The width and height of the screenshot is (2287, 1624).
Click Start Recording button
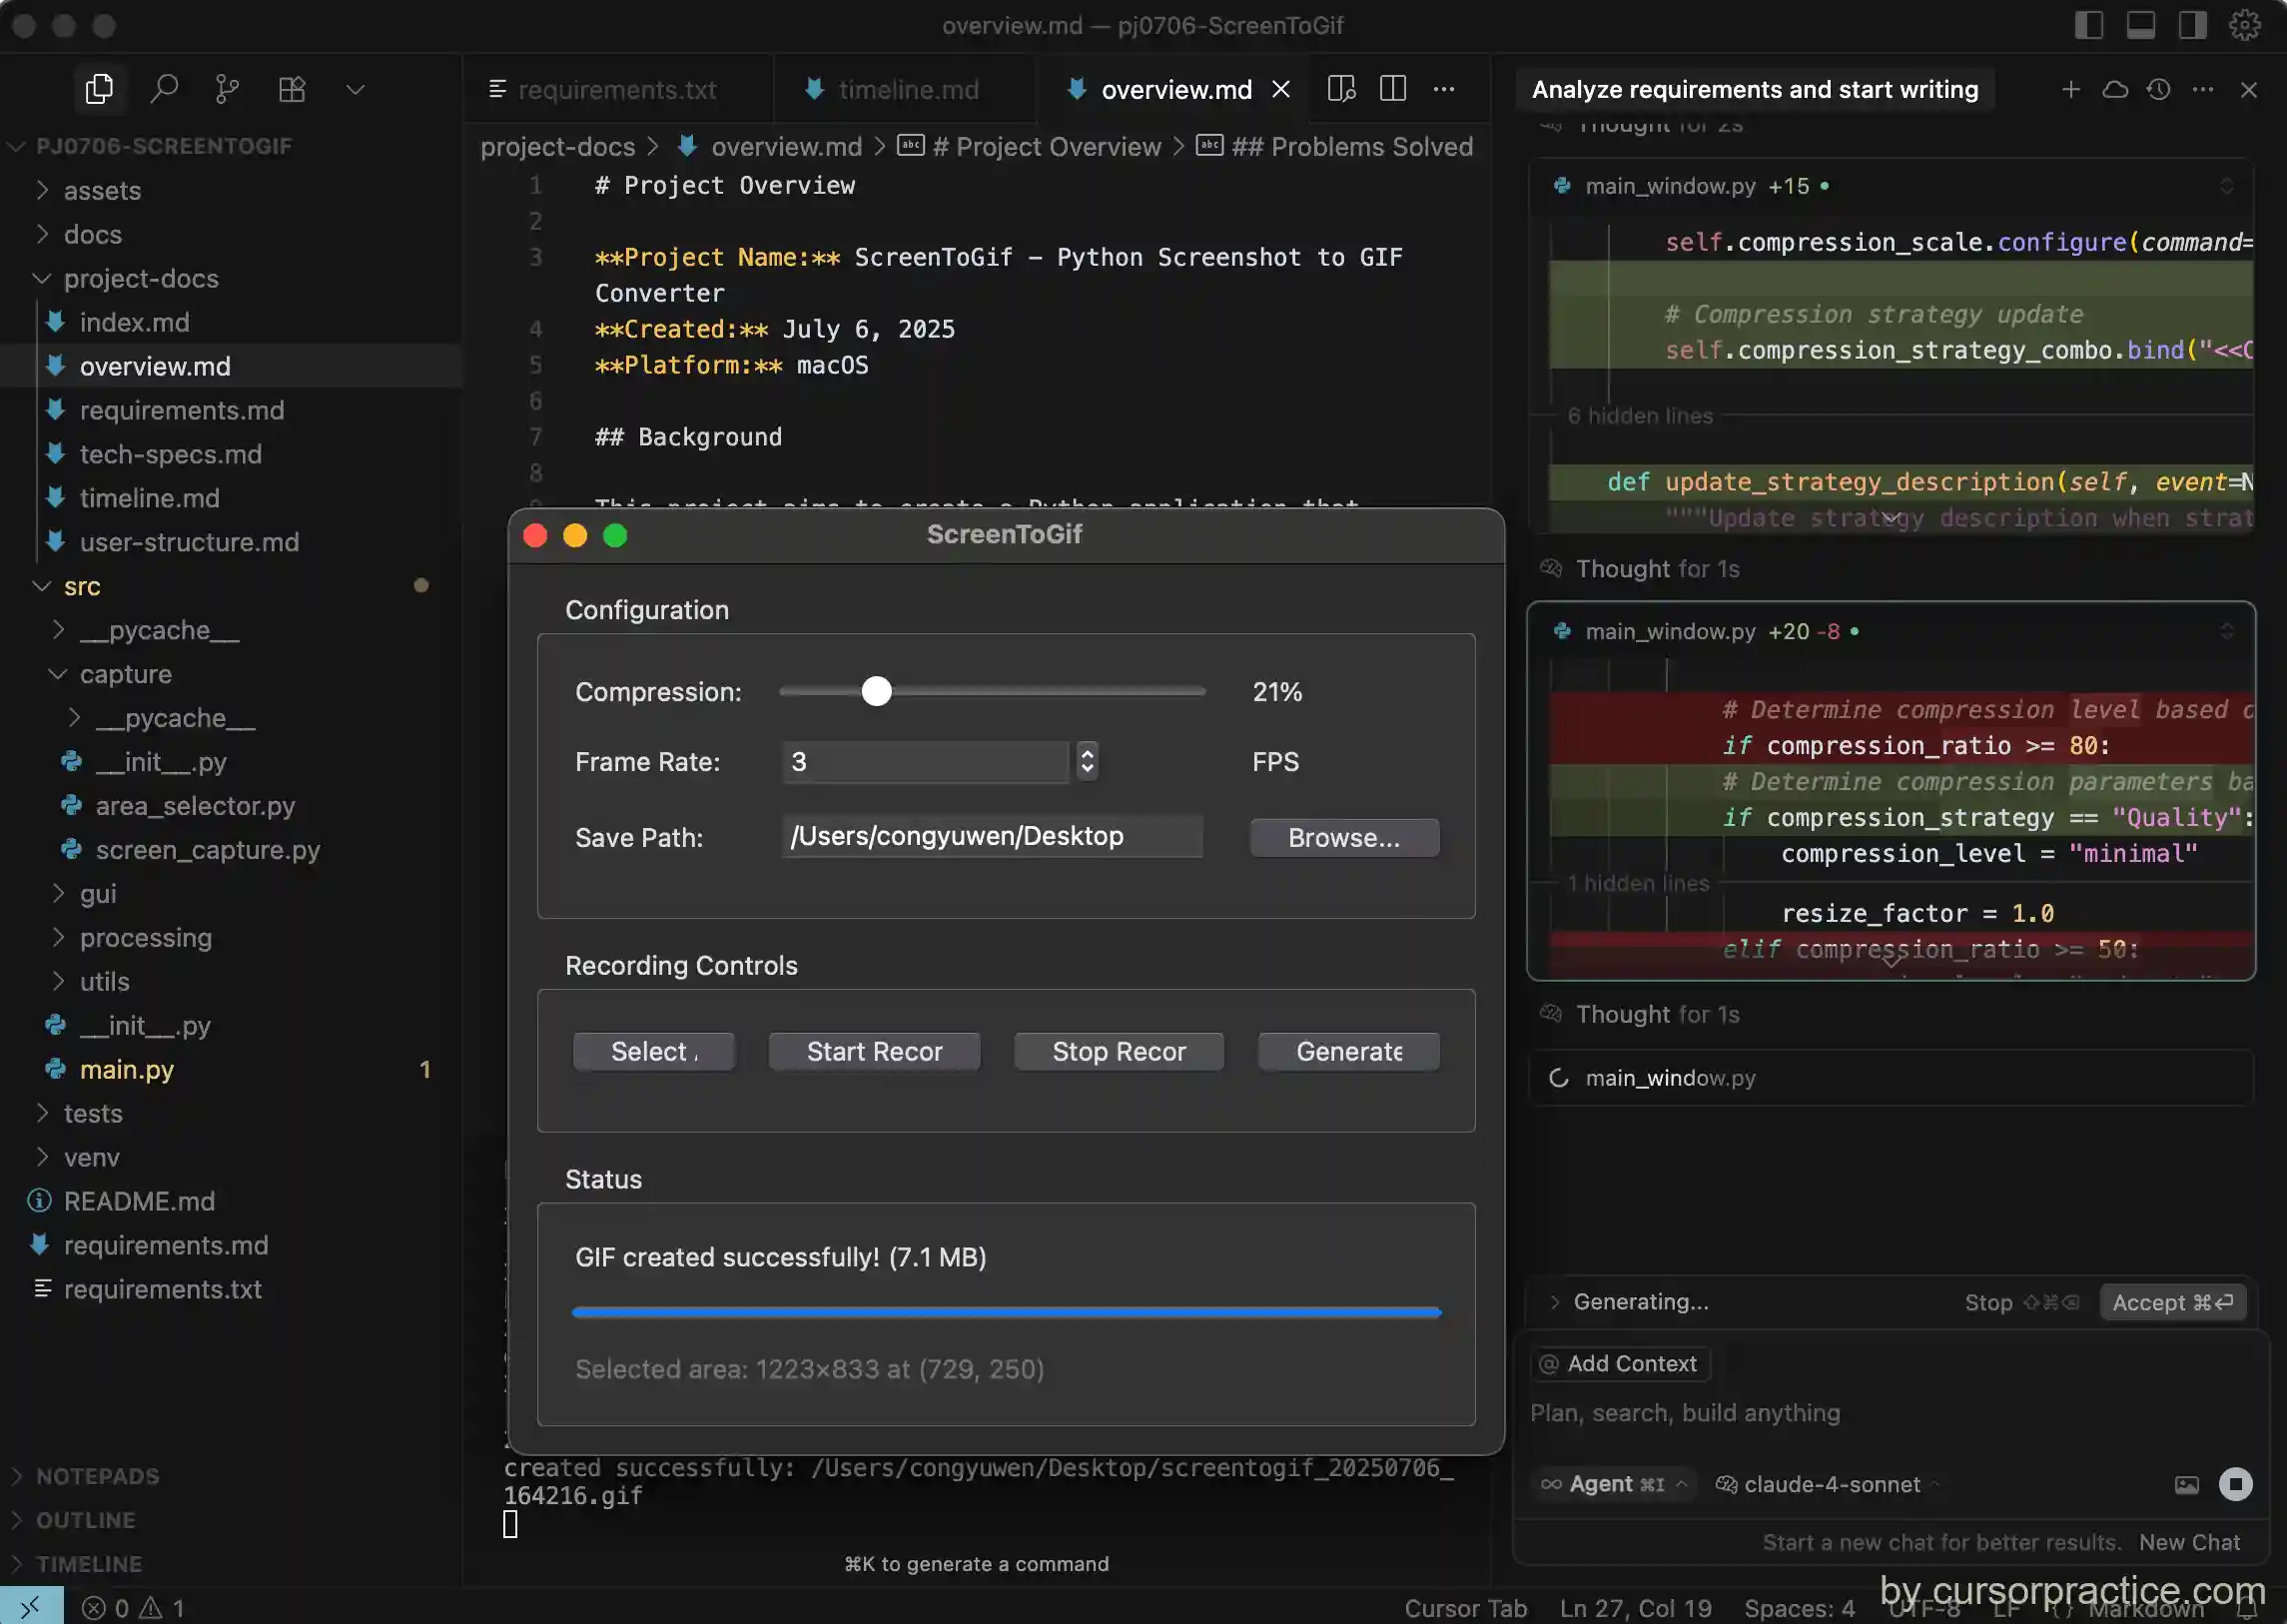click(874, 1051)
